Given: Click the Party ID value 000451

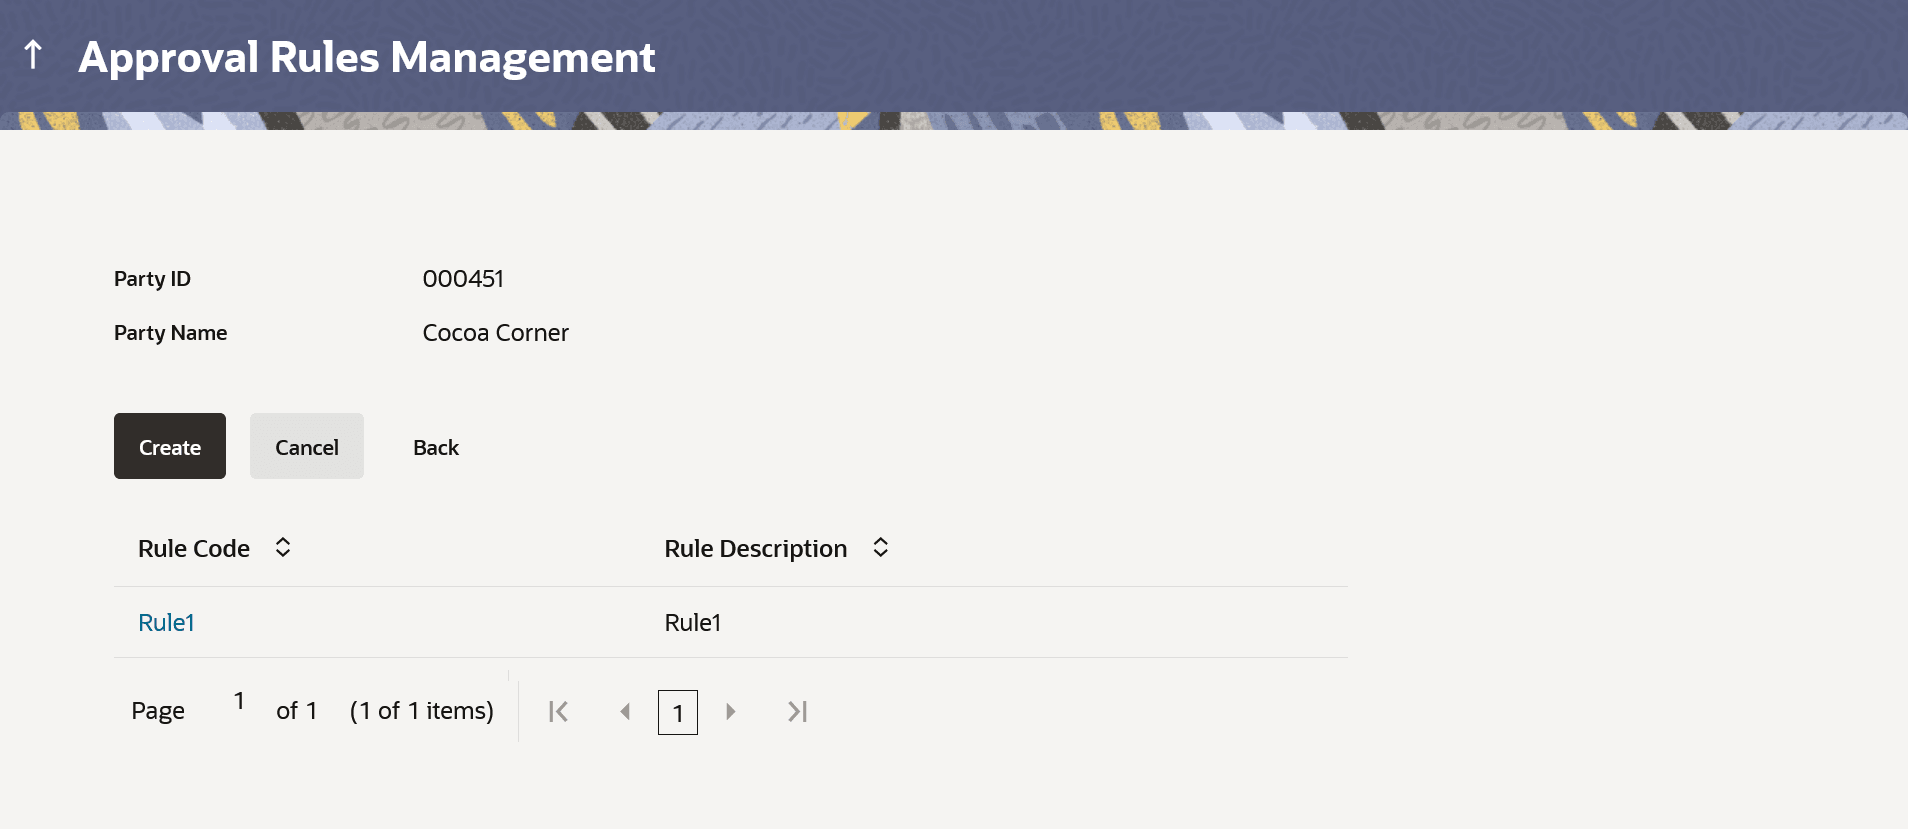Looking at the screenshot, I should point(463,279).
